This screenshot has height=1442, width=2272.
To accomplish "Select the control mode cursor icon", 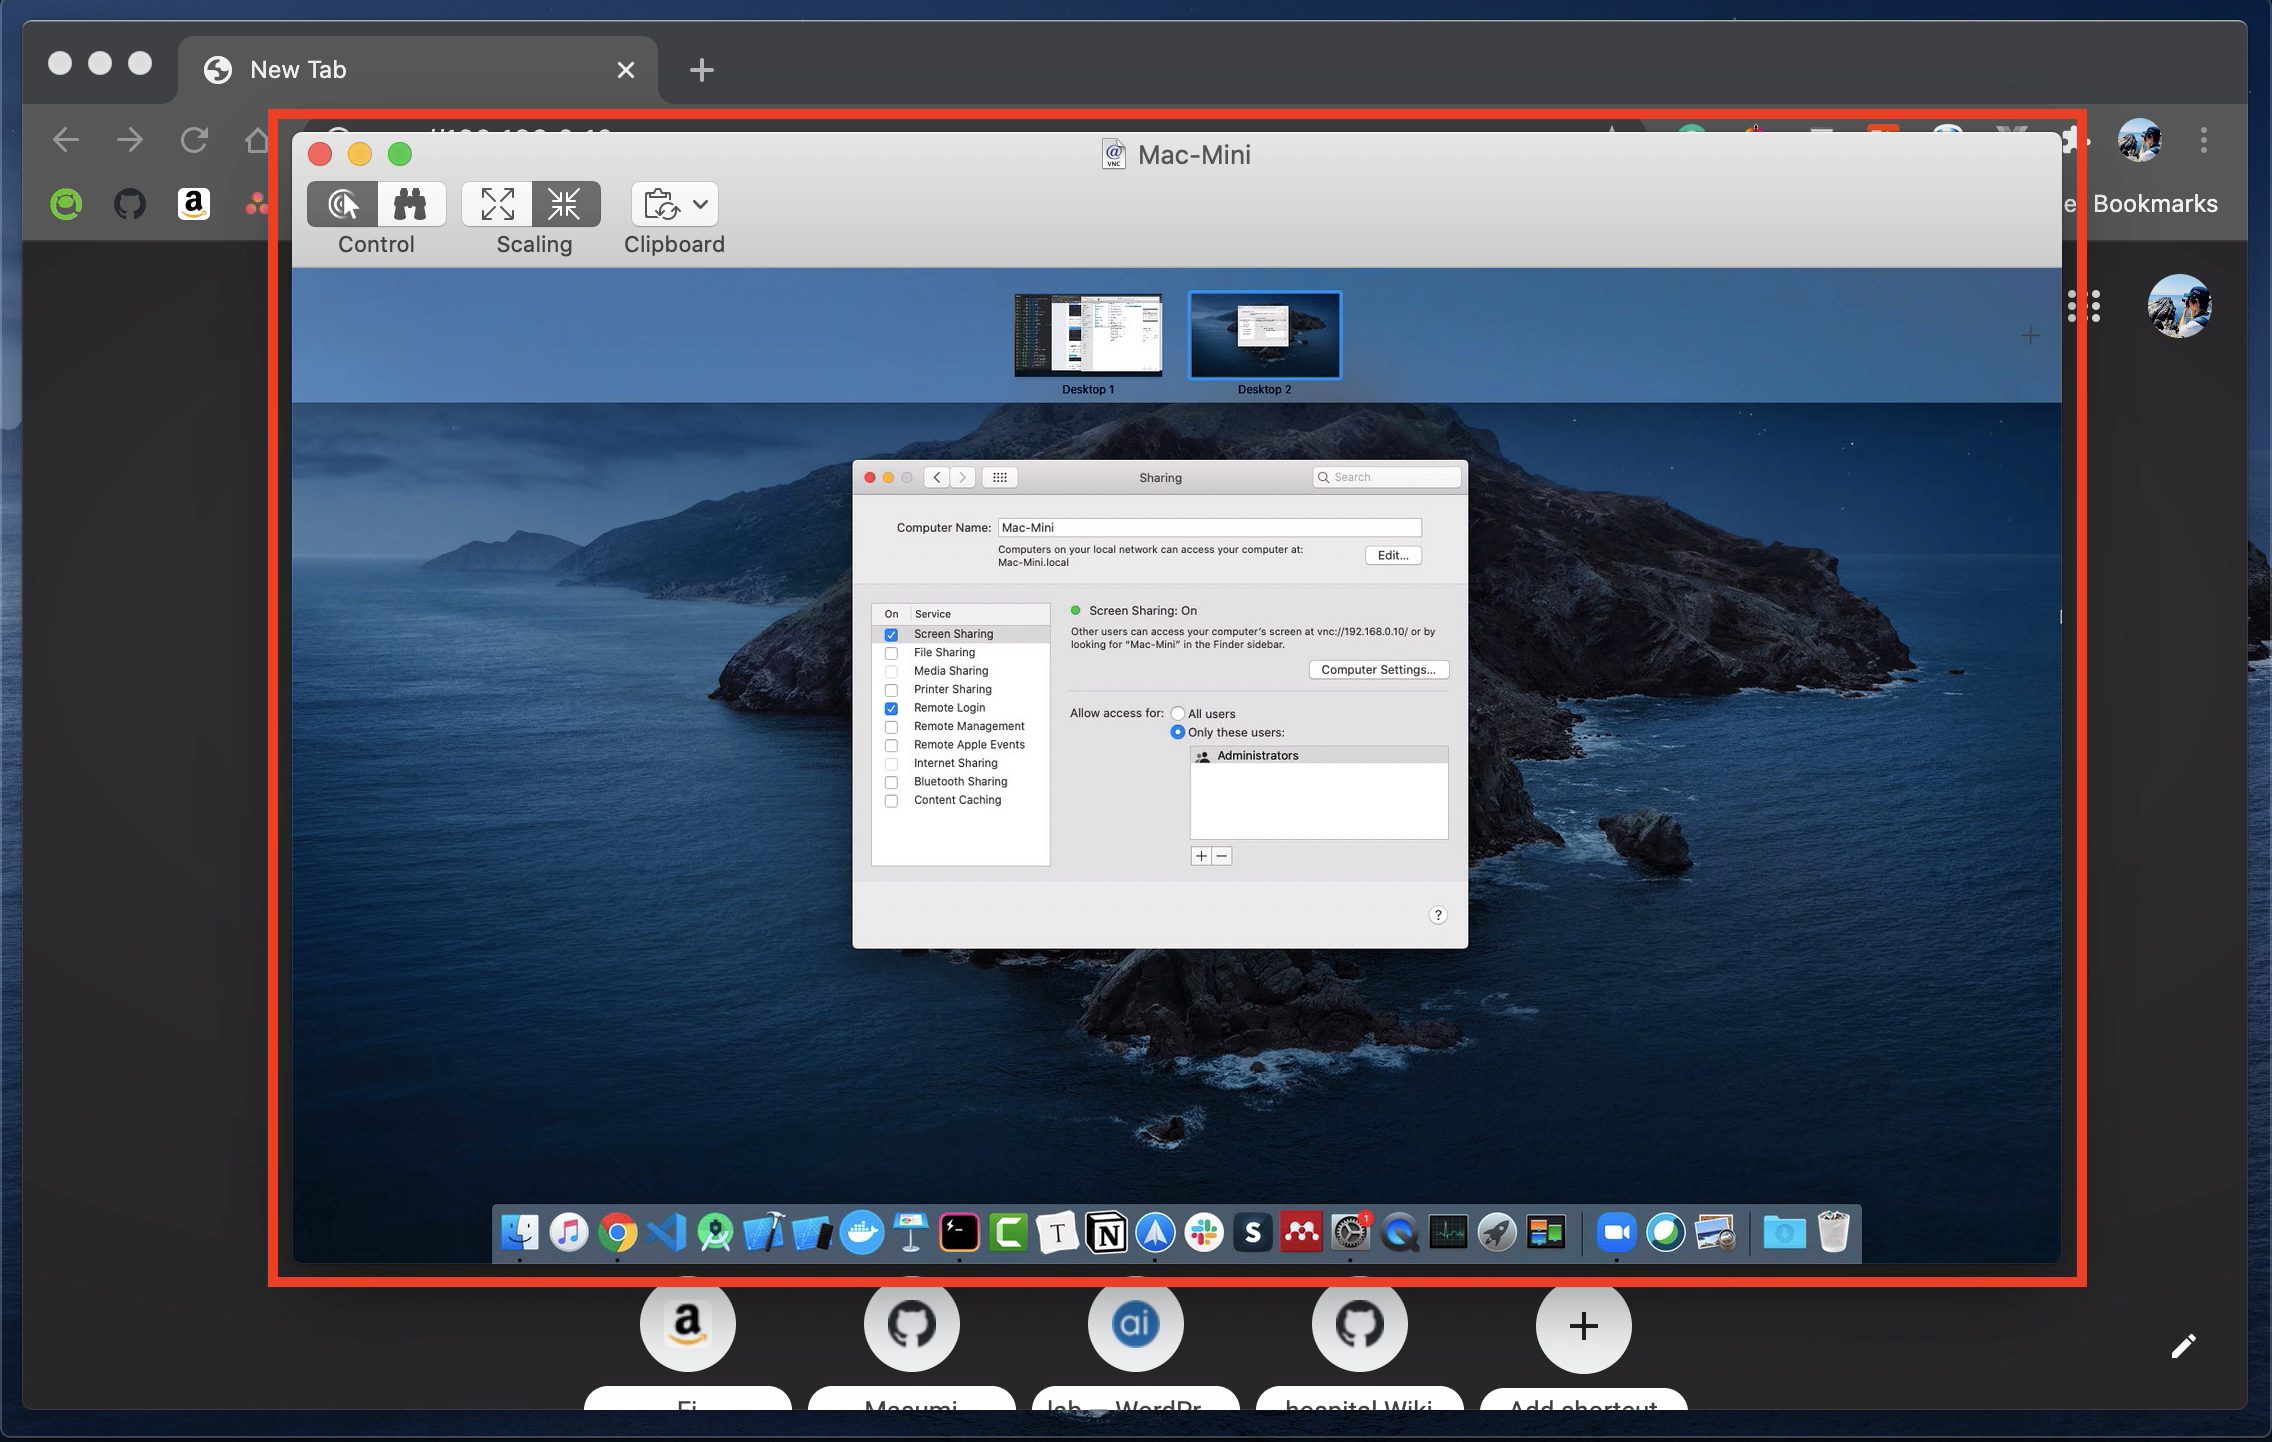I will click(x=343, y=204).
